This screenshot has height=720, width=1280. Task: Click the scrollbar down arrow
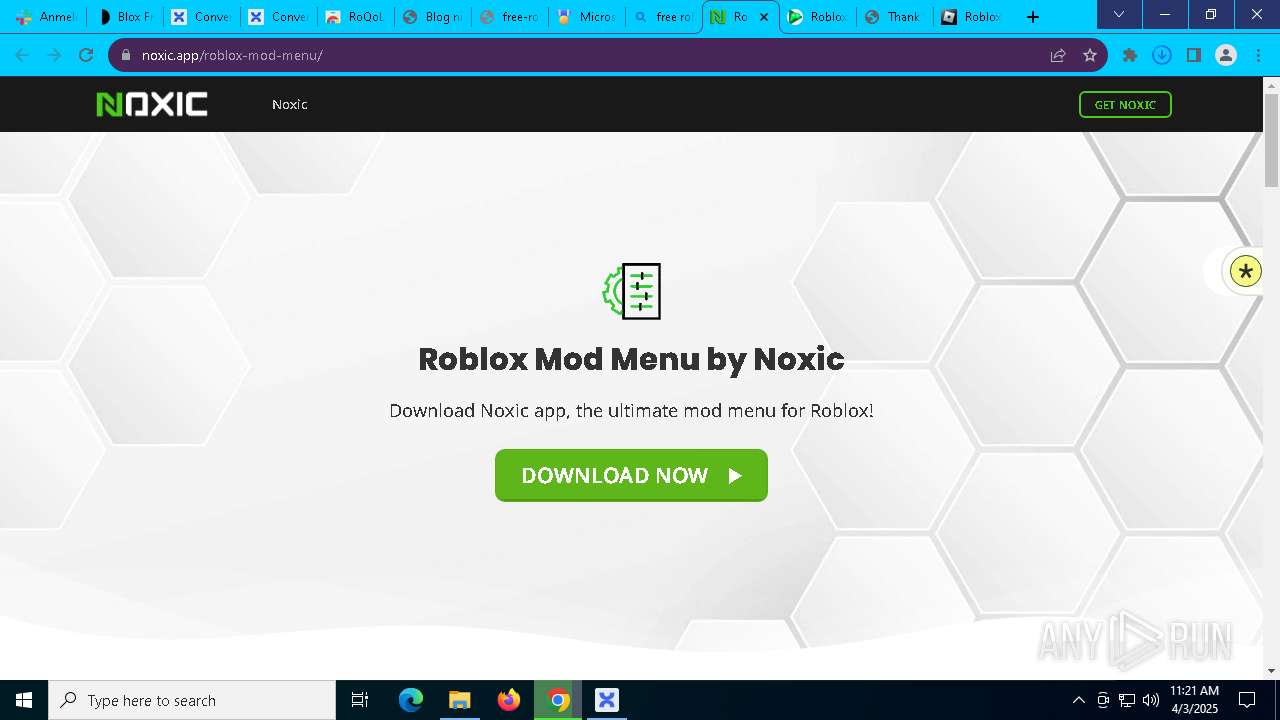pyautogui.click(x=1271, y=671)
